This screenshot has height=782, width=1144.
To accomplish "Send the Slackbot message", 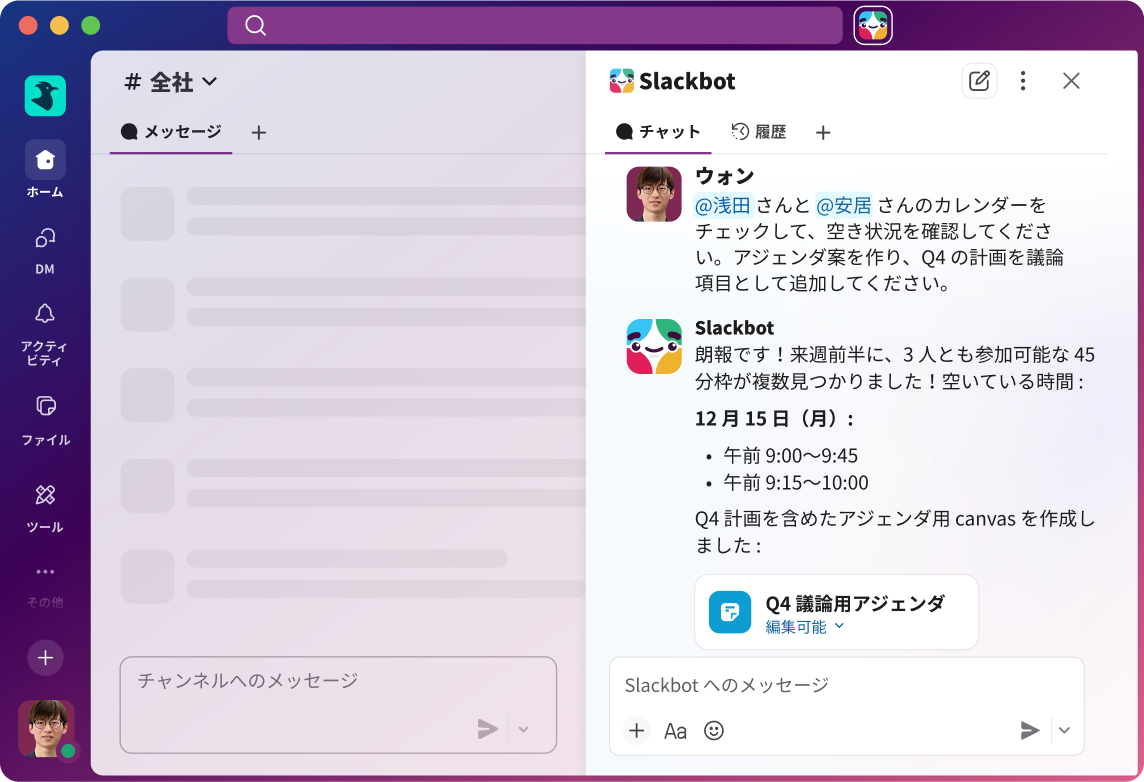I will tap(1029, 729).
